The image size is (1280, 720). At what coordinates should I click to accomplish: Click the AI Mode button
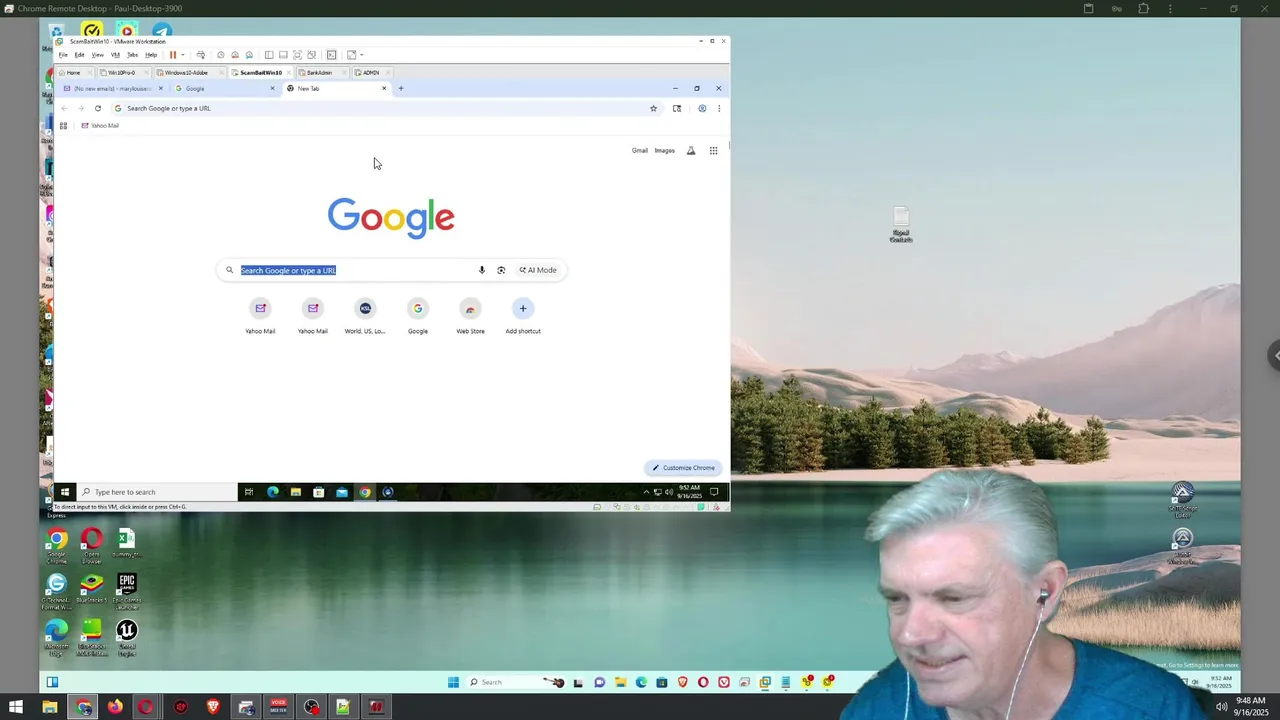point(538,270)
